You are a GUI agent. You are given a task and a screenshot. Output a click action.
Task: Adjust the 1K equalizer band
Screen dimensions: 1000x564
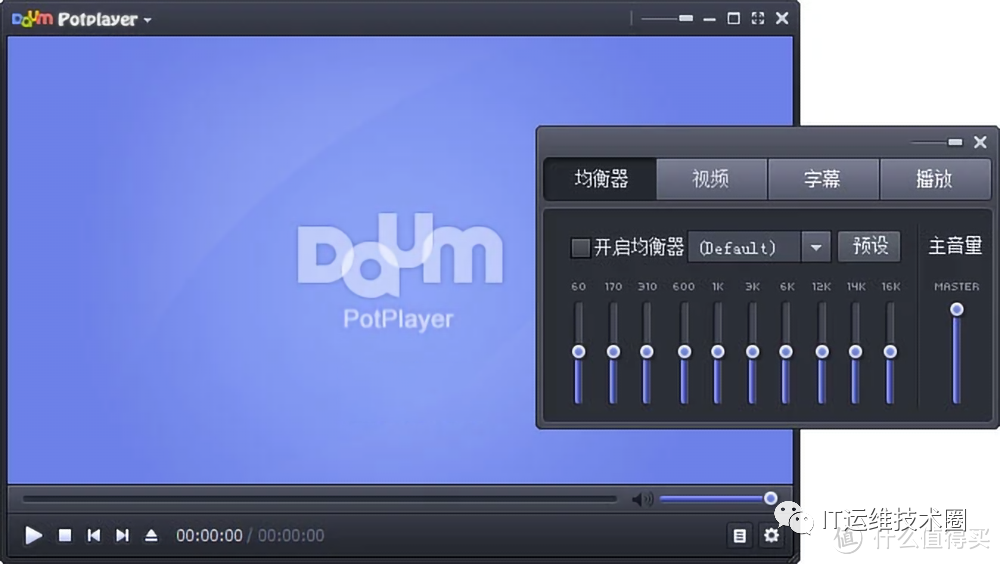tap(717, 352)
